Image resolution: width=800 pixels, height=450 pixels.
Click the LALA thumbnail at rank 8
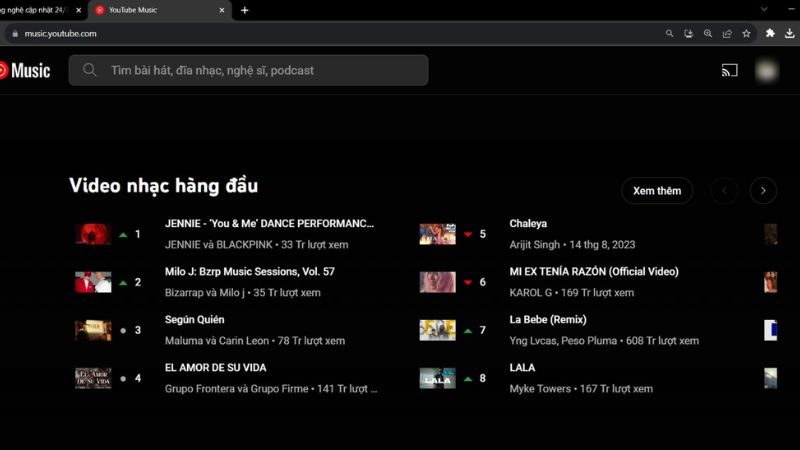click(x=437, y=378)
